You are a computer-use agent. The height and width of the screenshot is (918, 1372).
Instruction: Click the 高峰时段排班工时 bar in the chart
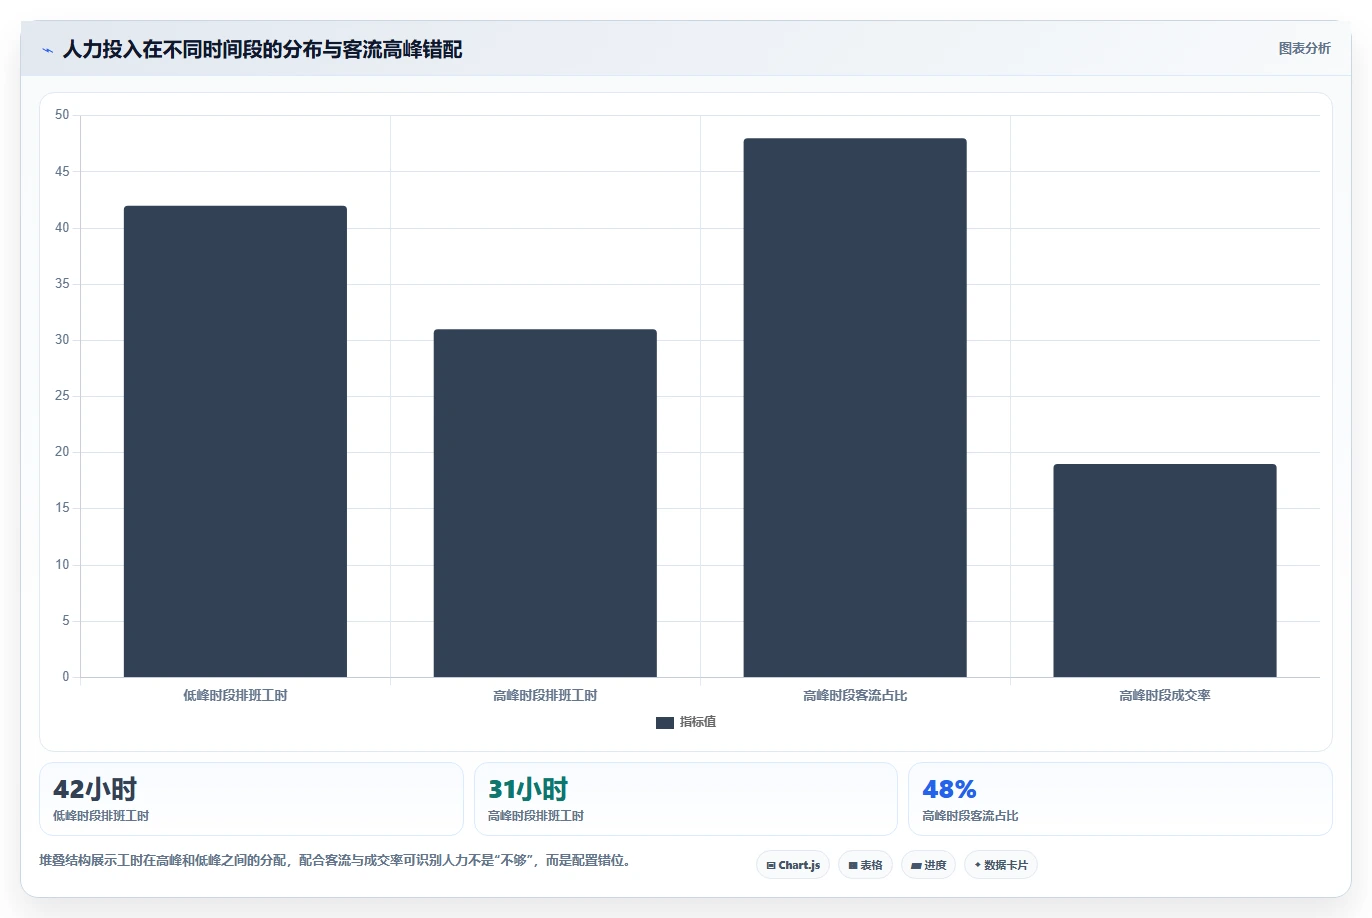545,503
